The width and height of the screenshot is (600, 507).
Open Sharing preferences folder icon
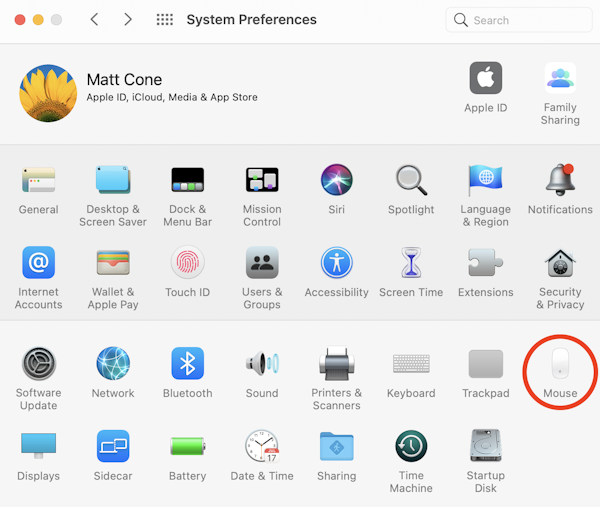coord(336,446)
